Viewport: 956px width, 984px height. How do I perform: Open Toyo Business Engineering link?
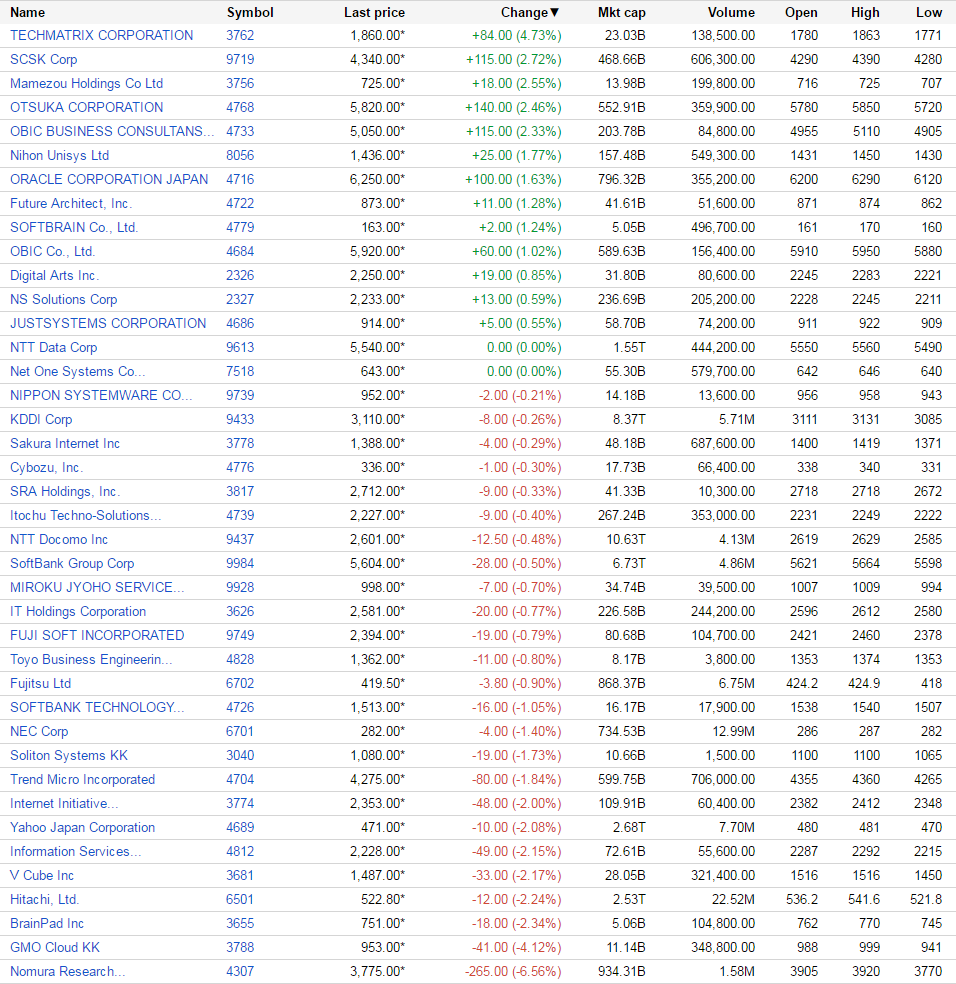91,660
